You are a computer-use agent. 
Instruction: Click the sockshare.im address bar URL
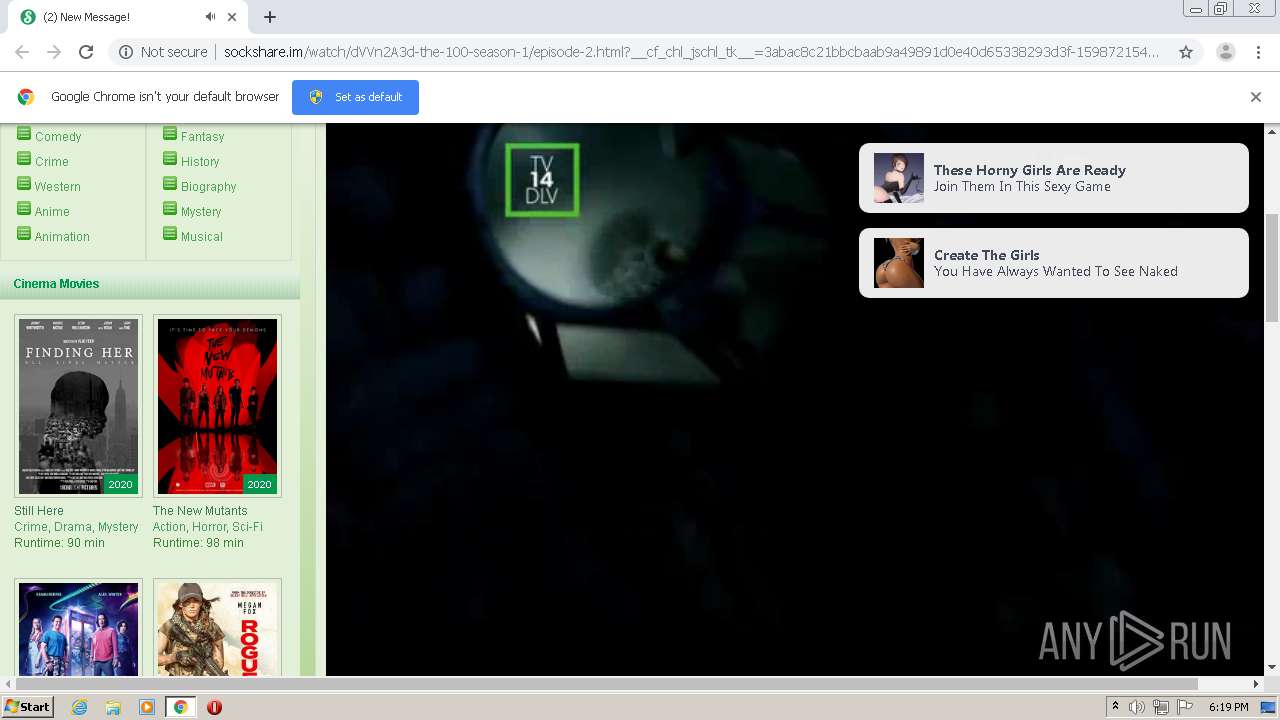tap(690, 52)
